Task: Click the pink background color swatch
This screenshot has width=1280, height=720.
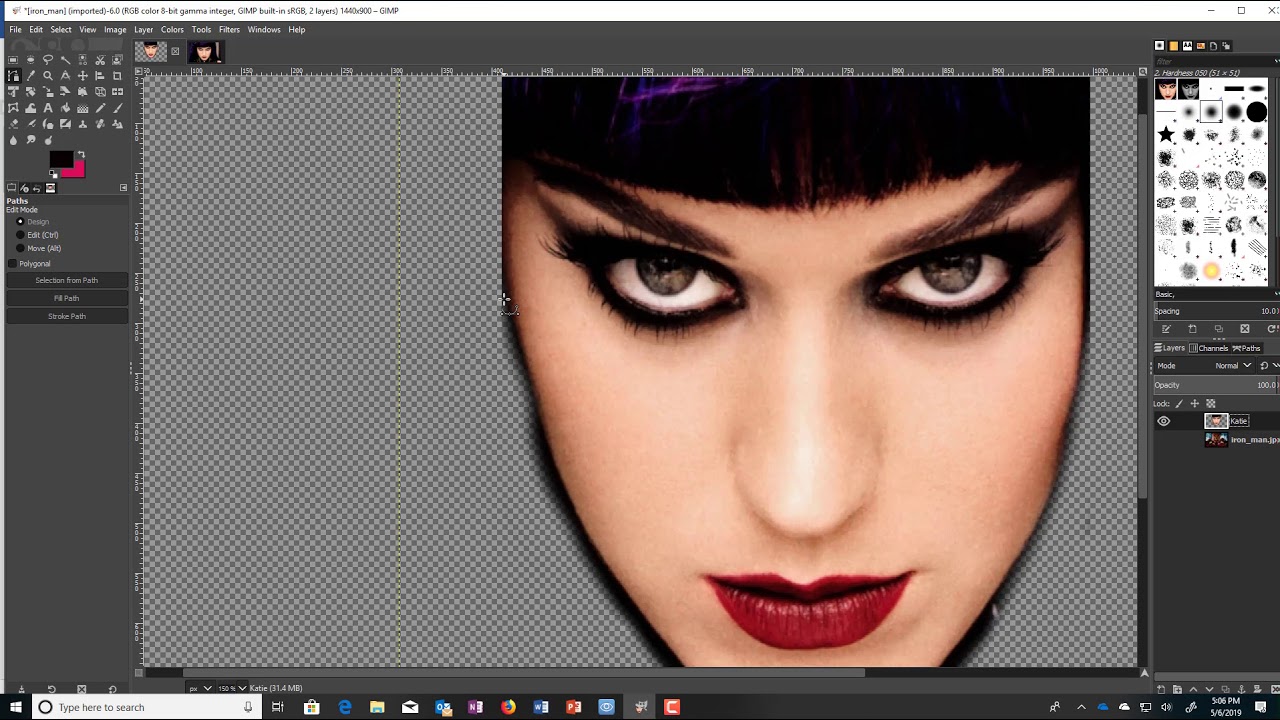Action: (x=79, y=173)
